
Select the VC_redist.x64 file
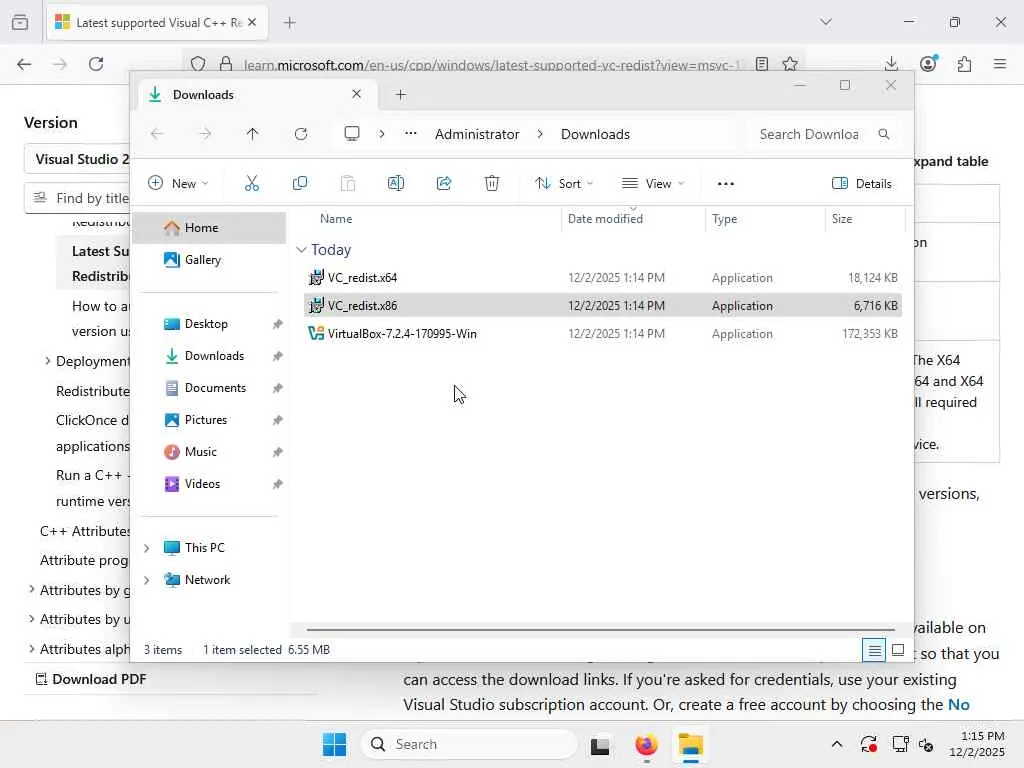[x=603, y=278]
